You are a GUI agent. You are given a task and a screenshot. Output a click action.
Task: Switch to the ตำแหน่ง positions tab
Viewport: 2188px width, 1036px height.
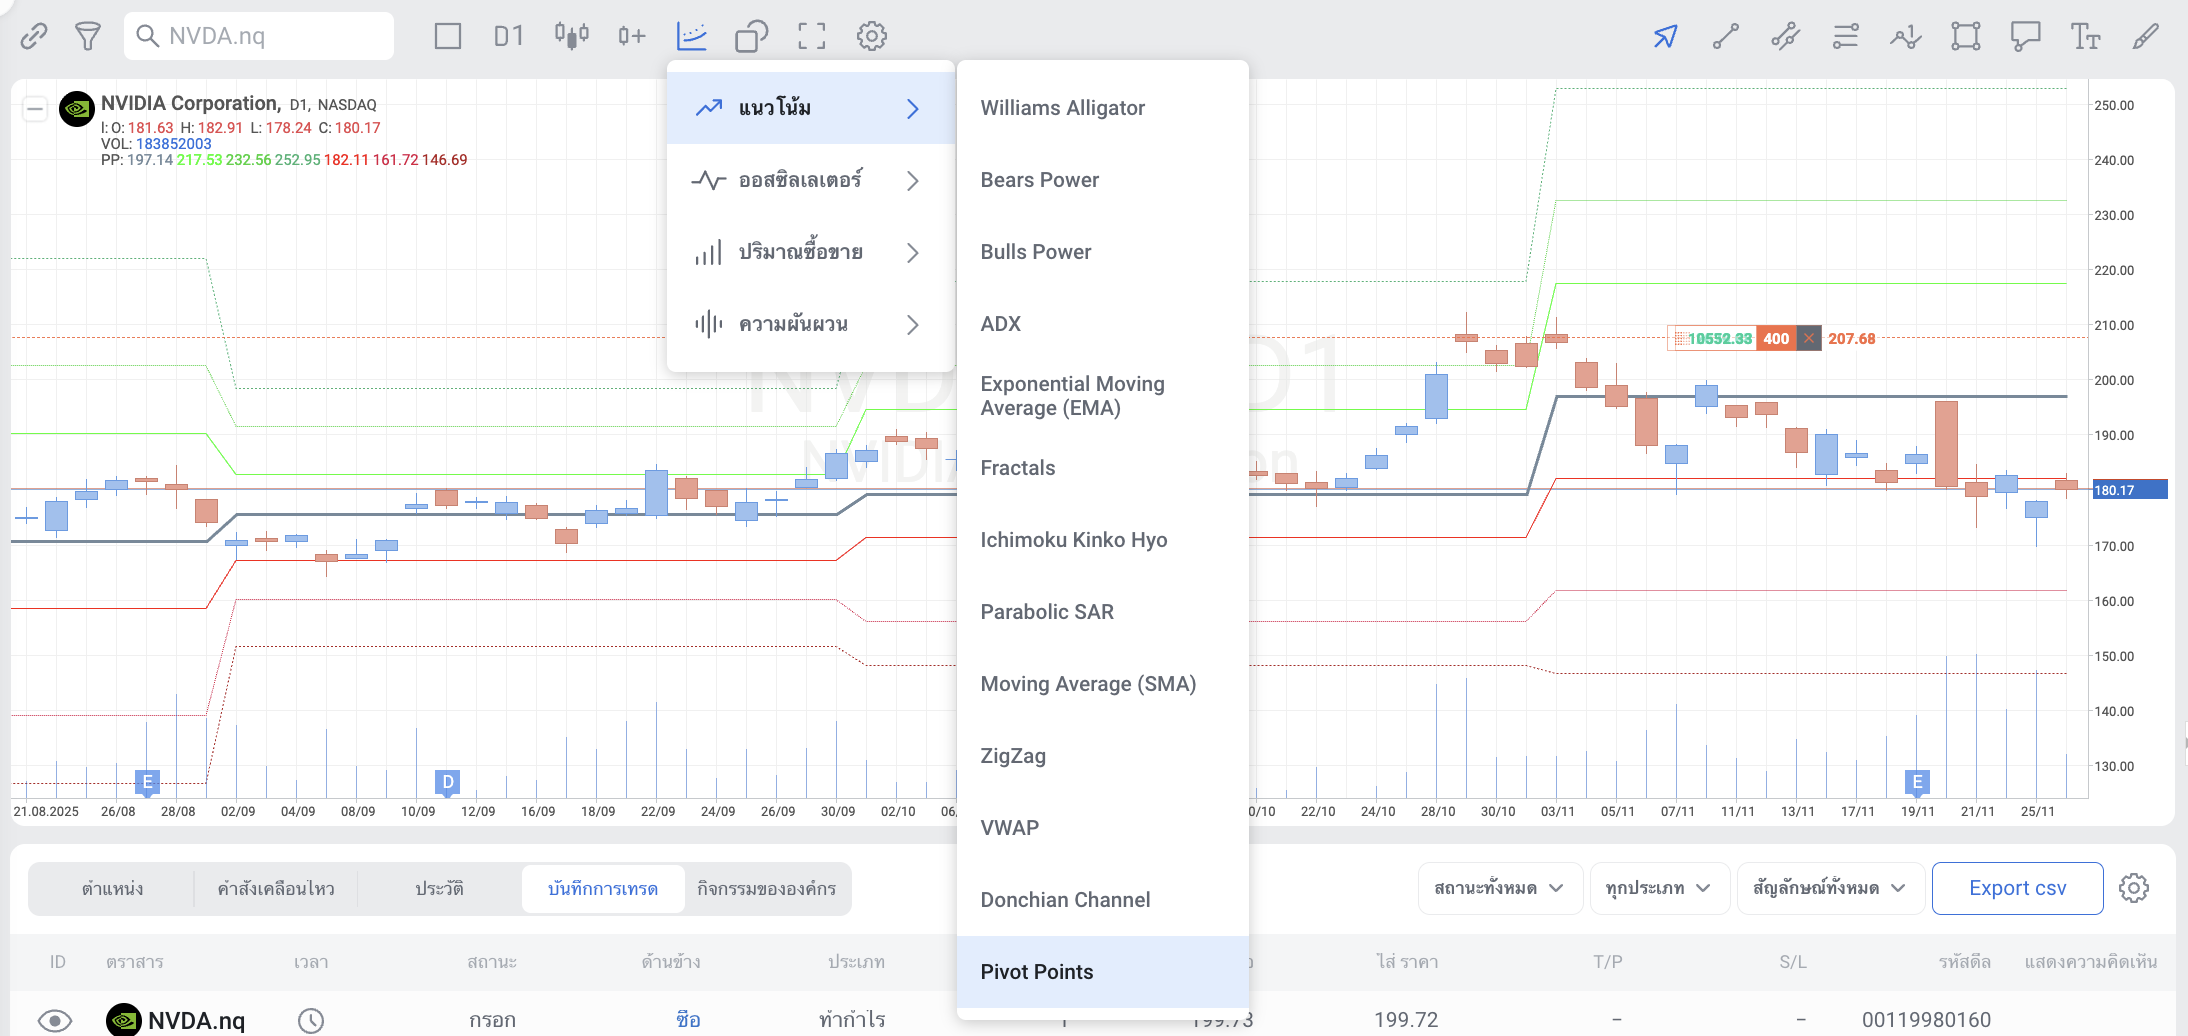(x=112, y=888)
